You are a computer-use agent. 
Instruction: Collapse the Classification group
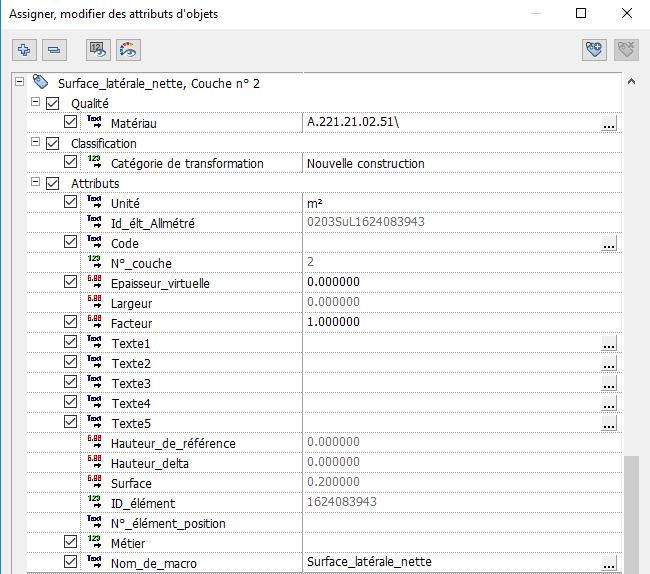(x=36, y=142)
